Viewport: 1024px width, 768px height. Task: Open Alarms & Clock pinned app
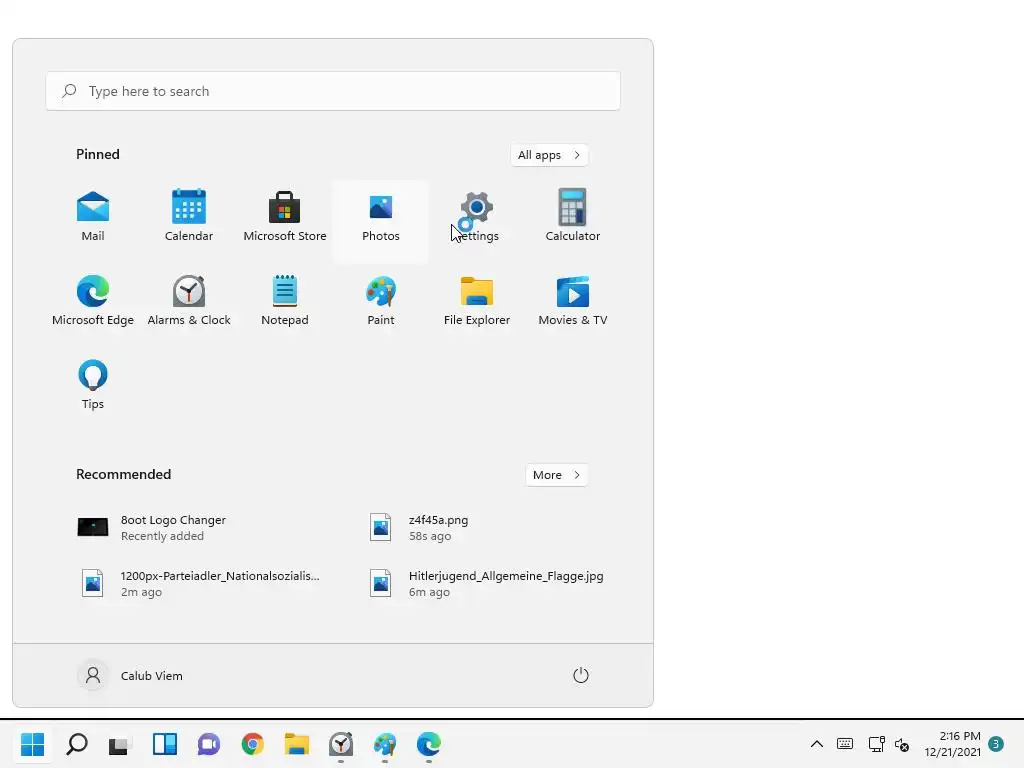pyautogui.click(x=189, y=302)
